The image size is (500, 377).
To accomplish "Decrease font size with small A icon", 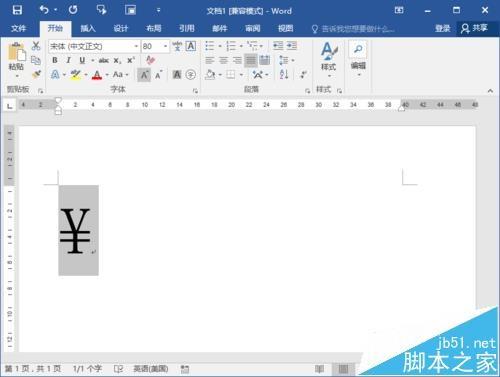I will pos(158,75).
